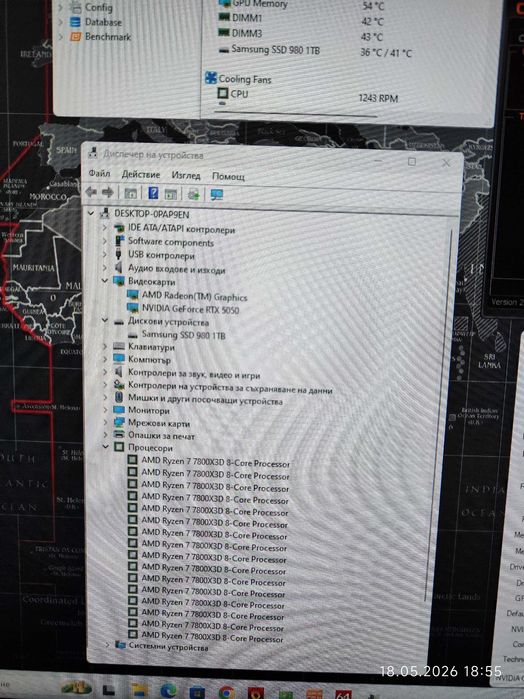The width and height of the screenshot is (524, 699).
Task: Select Samsung SSD 980 1TB in Device Manager
Action: pos(183,334)
